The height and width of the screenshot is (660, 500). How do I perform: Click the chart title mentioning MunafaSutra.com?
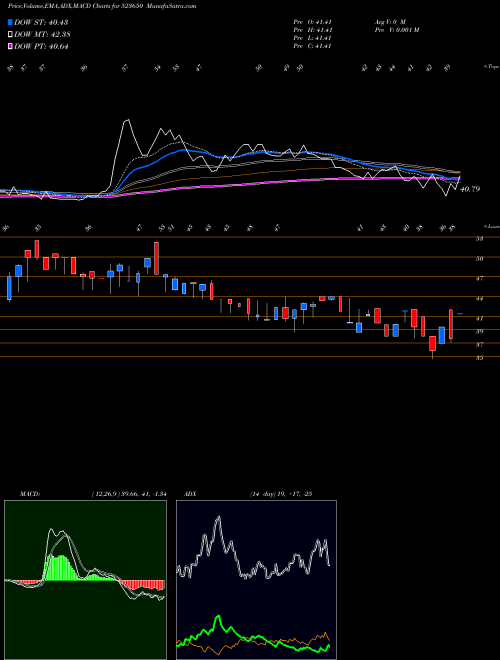tap(102, 6)
